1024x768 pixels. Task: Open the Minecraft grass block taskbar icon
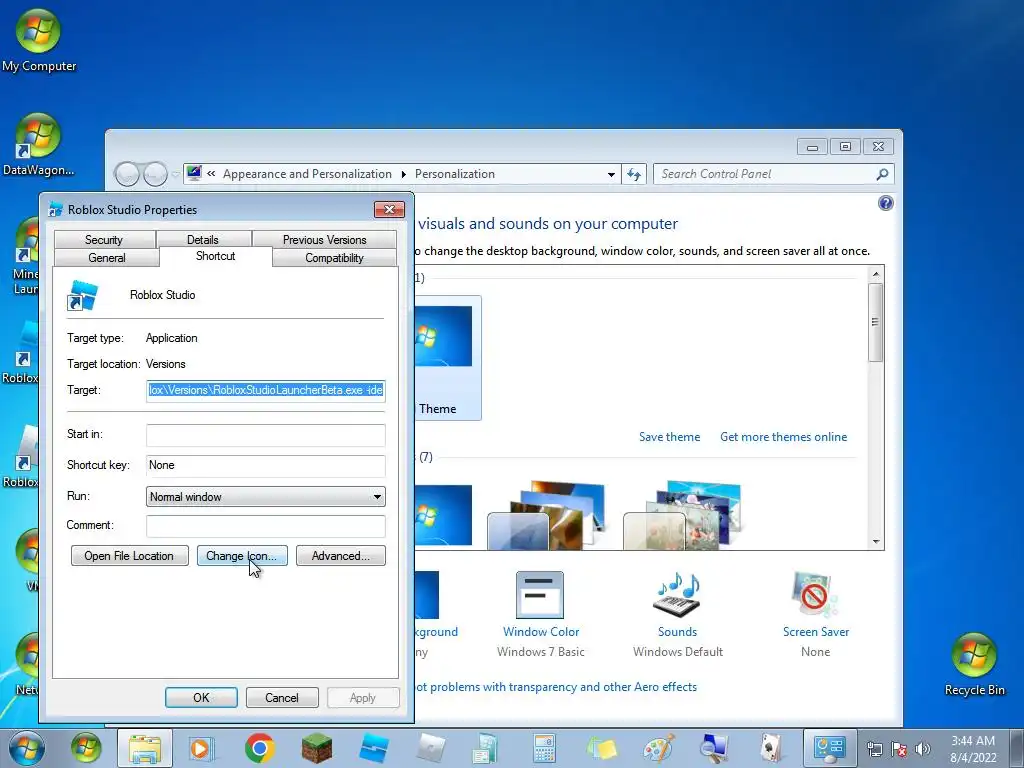[x=317, y=748]
